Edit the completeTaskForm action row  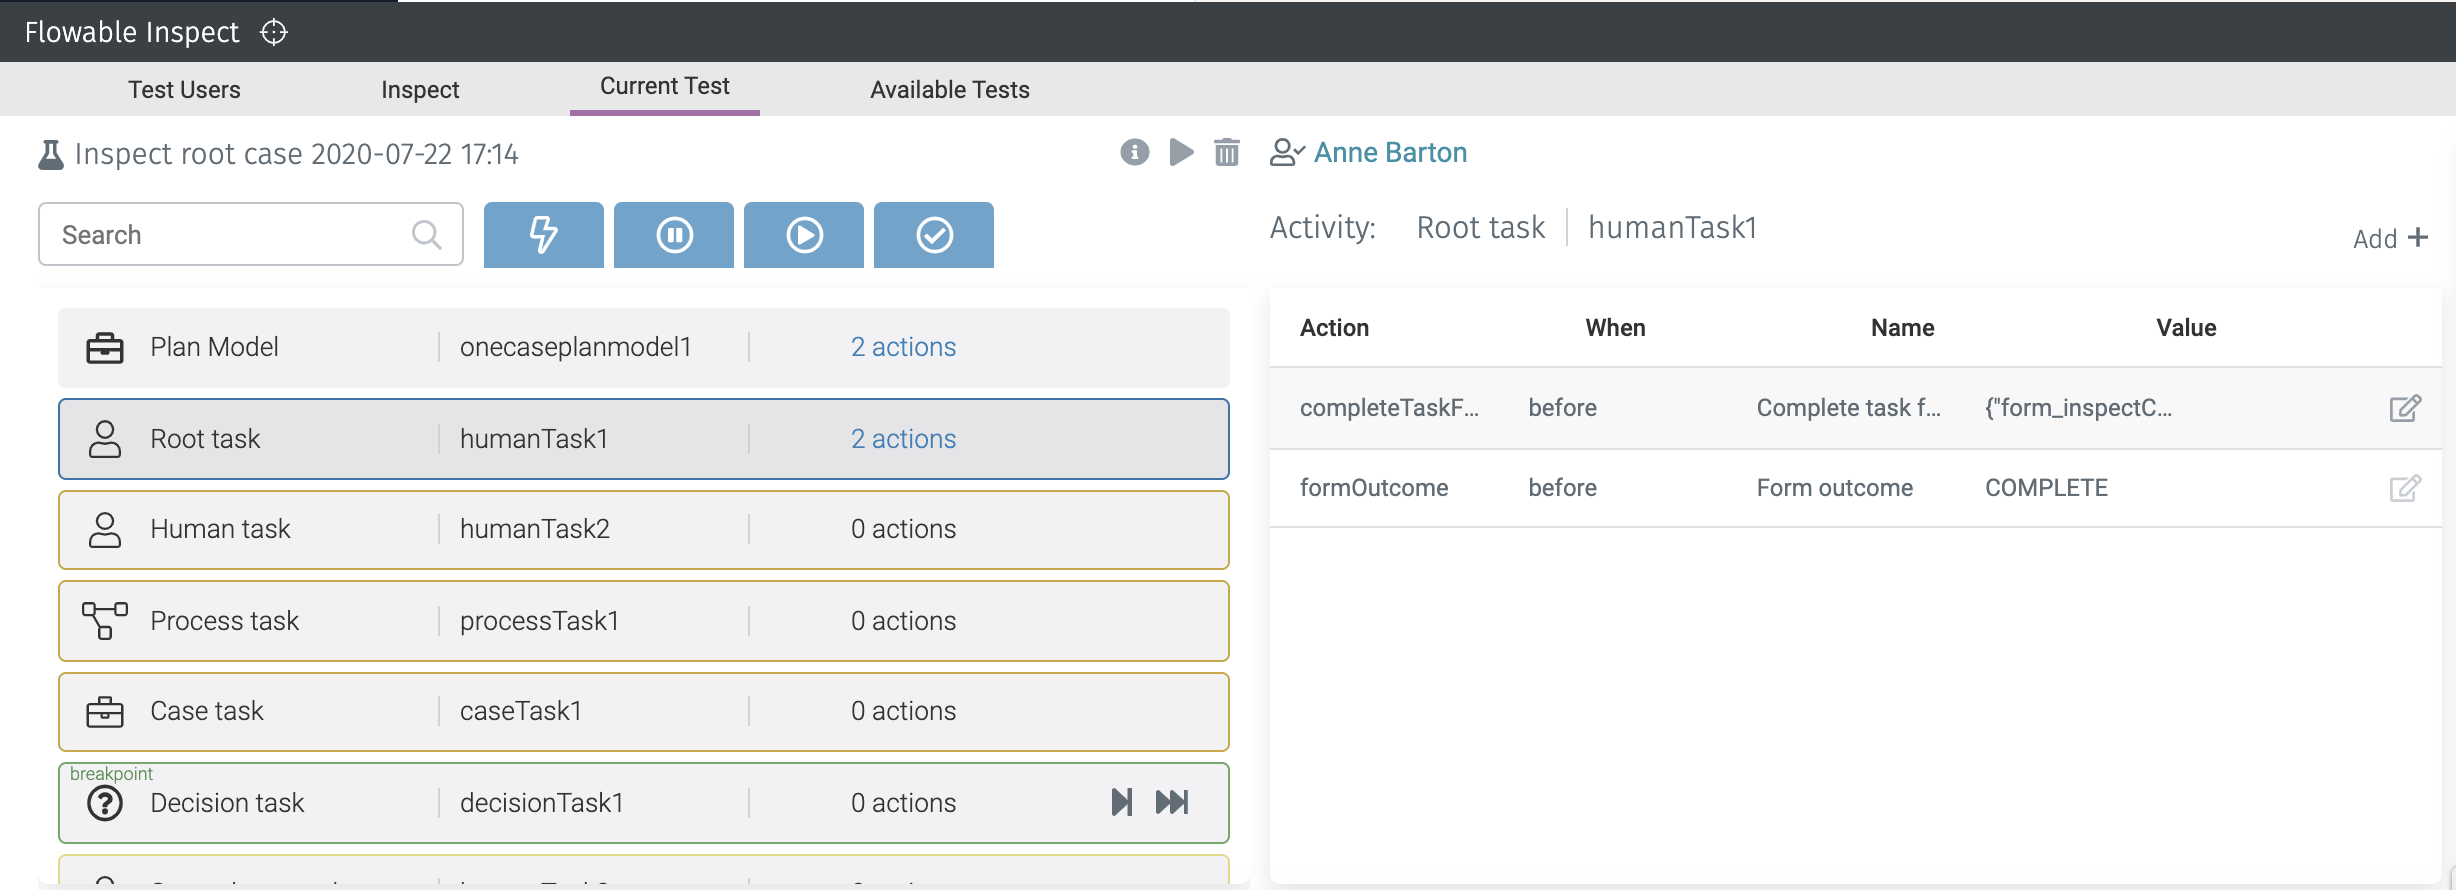pyautogui.click(x=2404, y=408)
